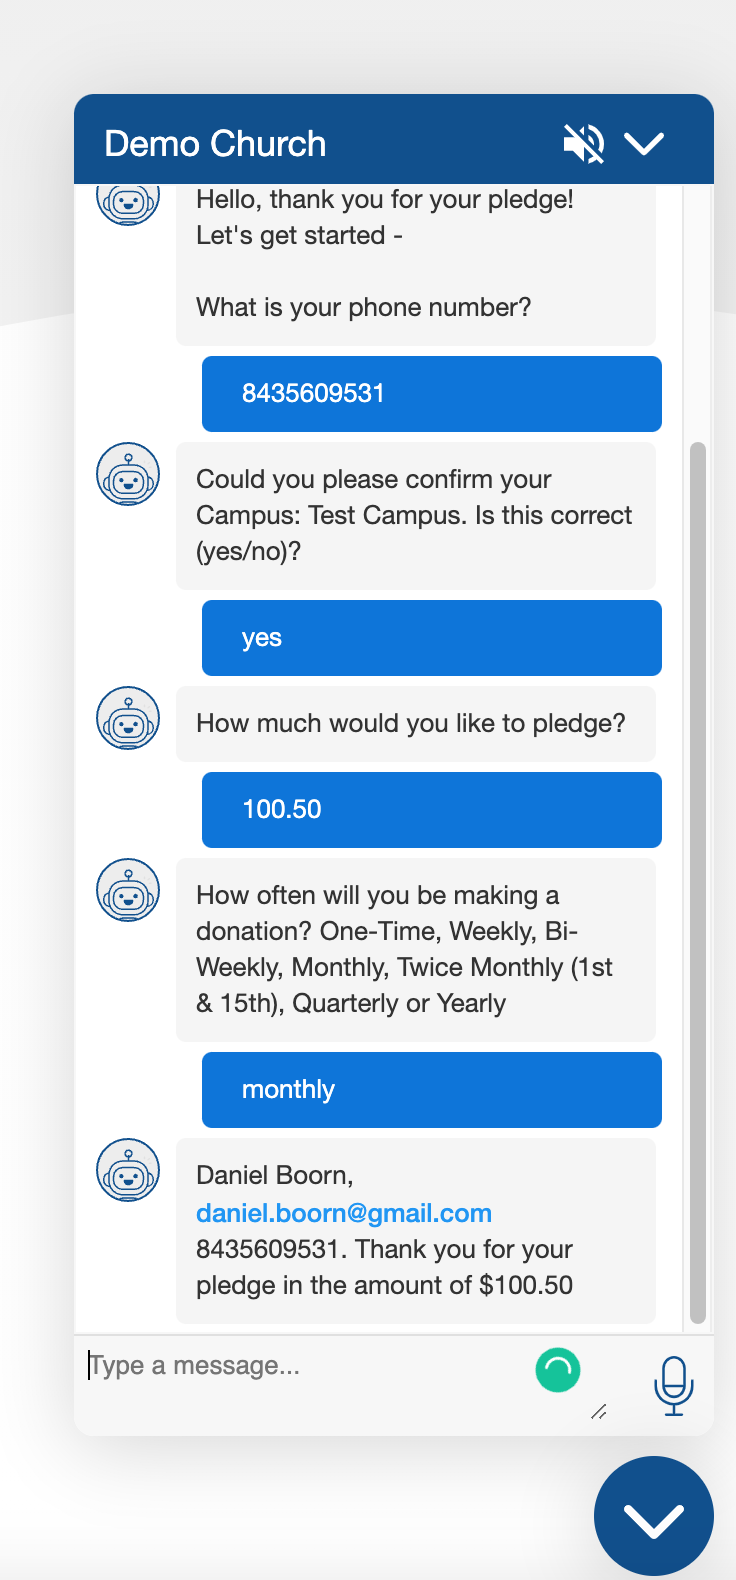The image size is (736, 1580).
Task: Click the Demo Church header title
Action: (x=215, y=144)
